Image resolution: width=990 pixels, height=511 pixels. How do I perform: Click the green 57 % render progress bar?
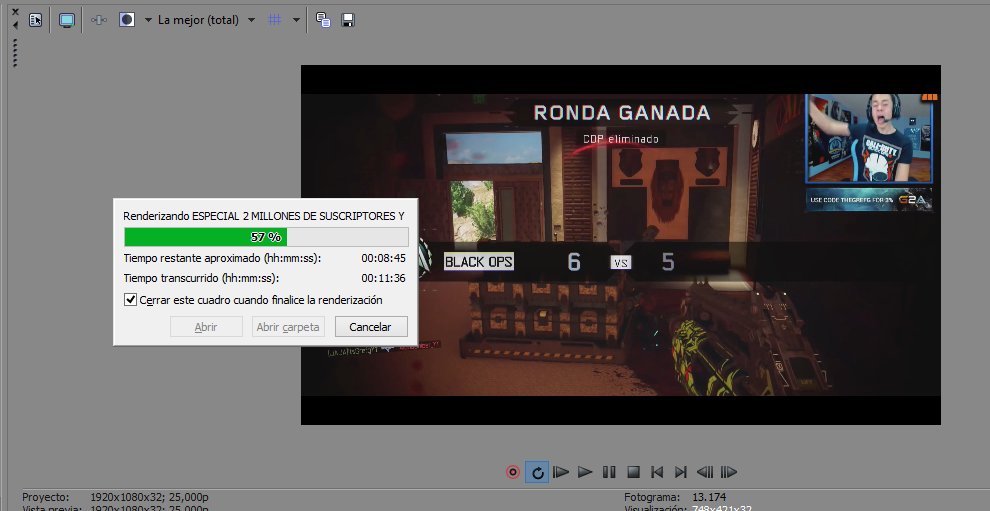pyautogui.click(x=266, y=237)
